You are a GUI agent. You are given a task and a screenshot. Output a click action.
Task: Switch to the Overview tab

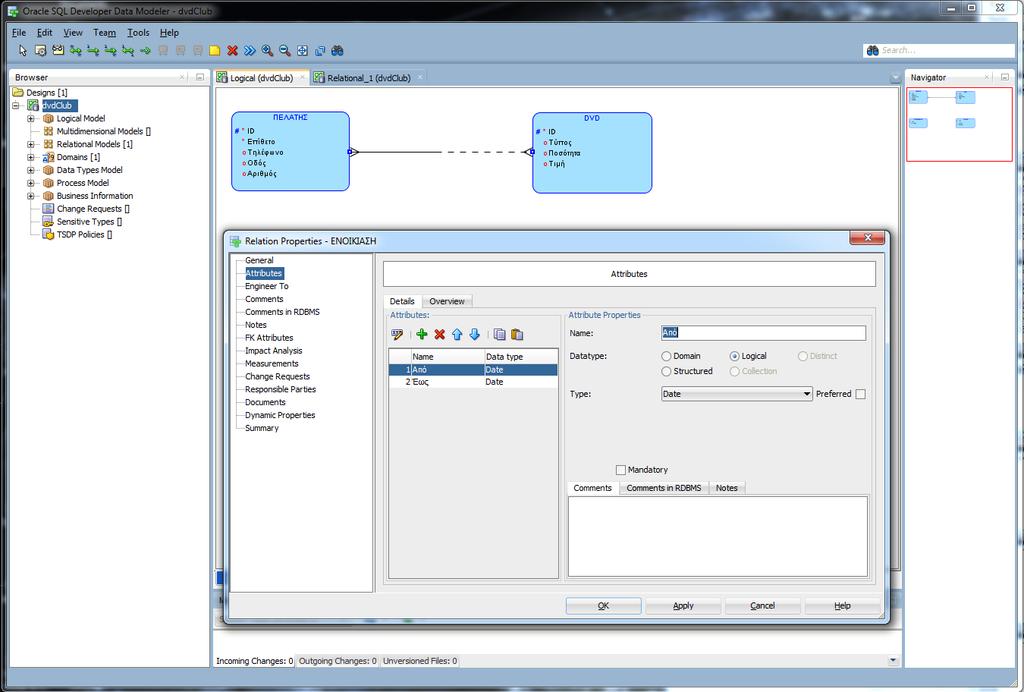coord(447,301)
